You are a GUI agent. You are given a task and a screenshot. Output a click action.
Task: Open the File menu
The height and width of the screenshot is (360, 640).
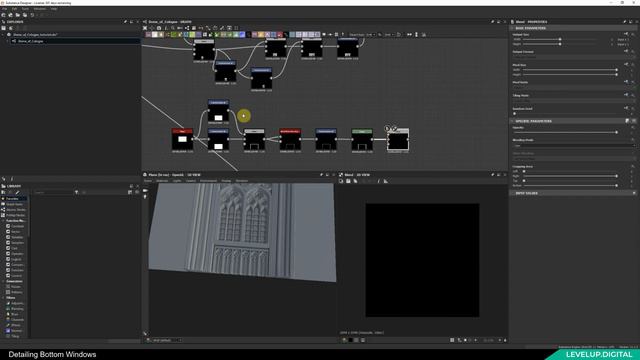coord(4,9)
